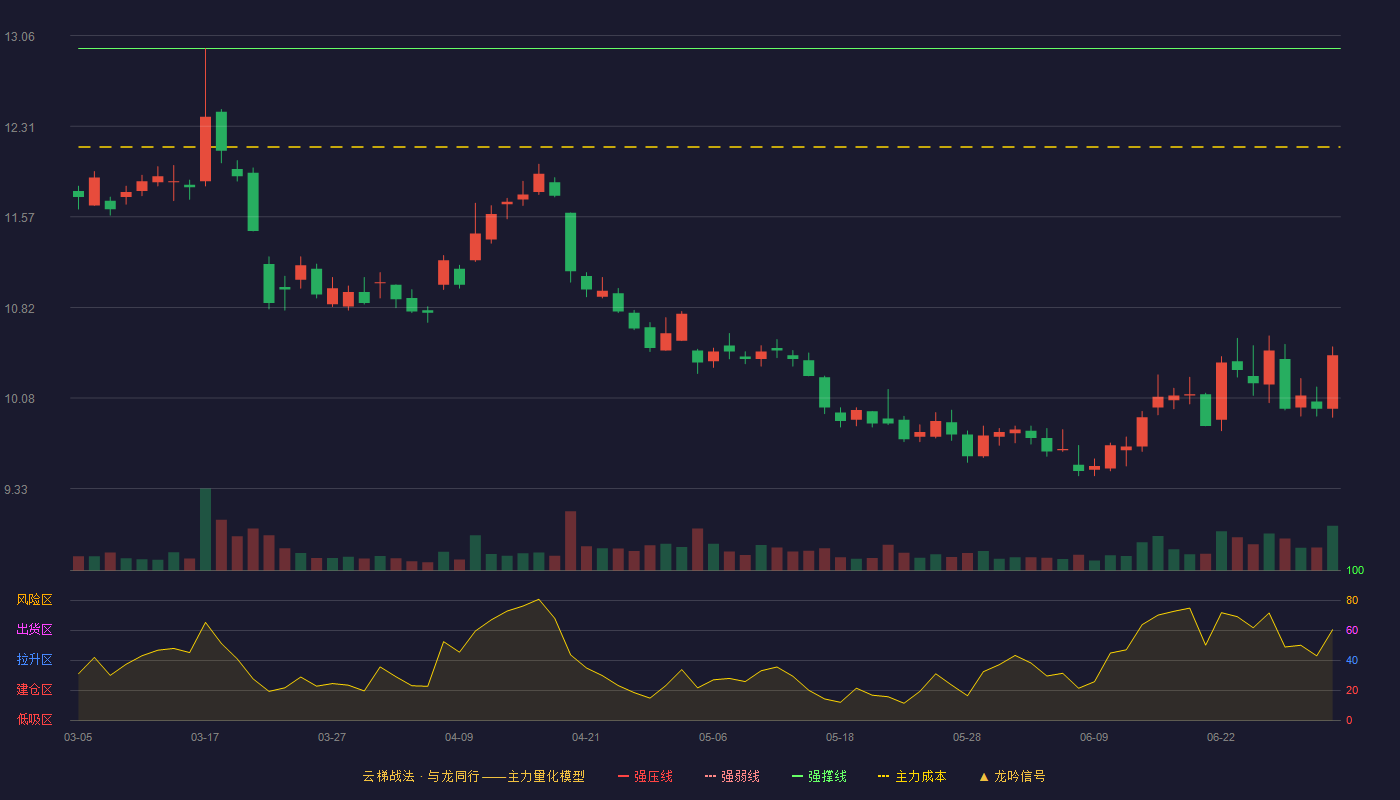The image size is (1400, 800).
Task: Click the 13.06 price axis label
Action: click(x=19, y=37)
